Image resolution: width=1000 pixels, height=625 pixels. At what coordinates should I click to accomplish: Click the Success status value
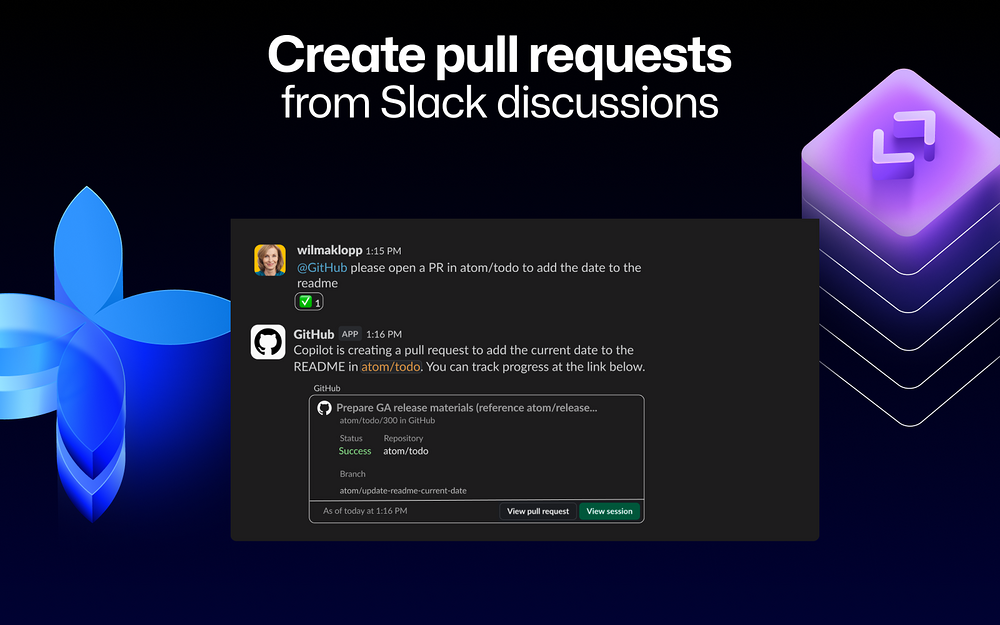[355, 451]
